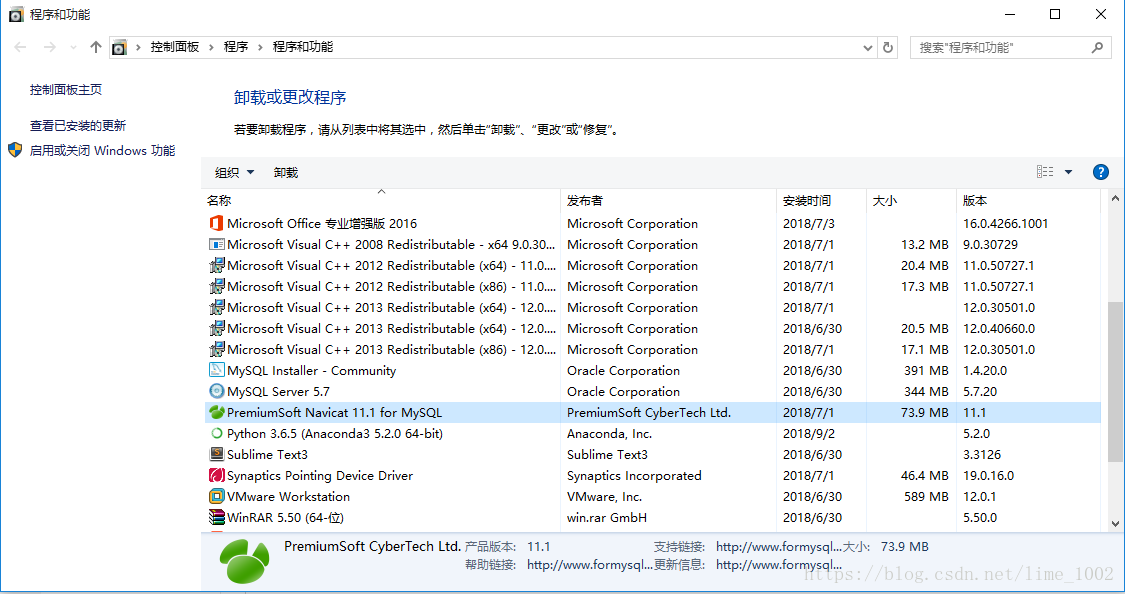Click the 卸载 toolbar button
1125x594 pixels.
[x=286, y=173]
